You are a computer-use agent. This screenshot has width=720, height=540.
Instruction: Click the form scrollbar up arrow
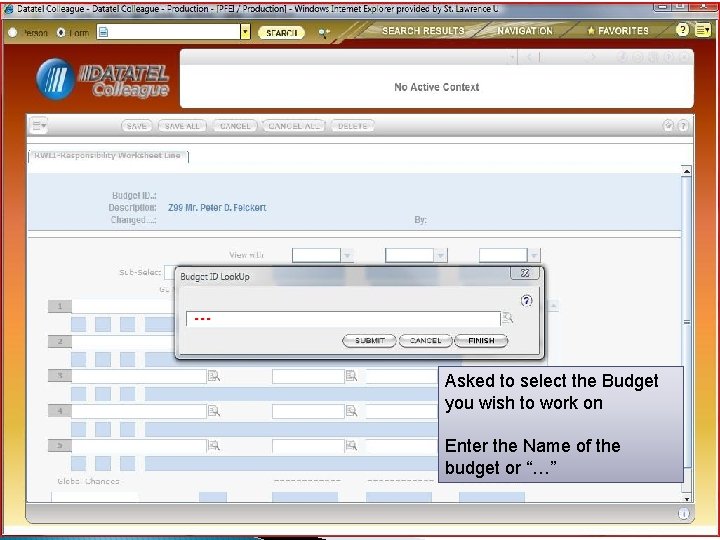click(x=686, y=171)
